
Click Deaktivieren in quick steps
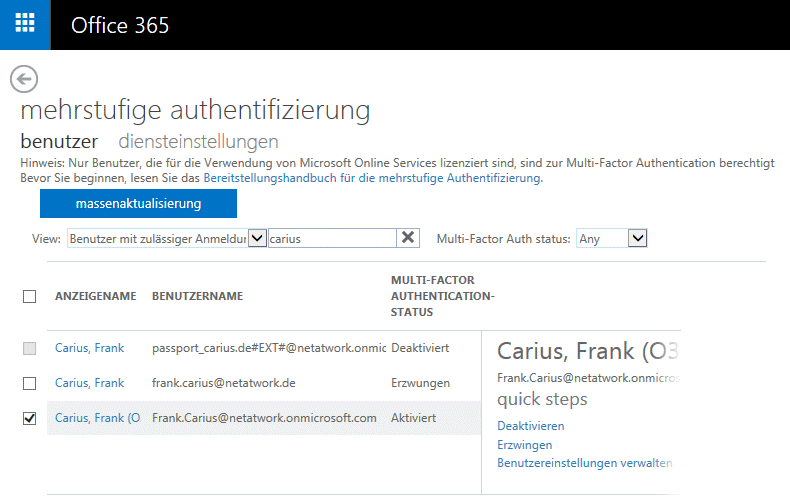(531, 426)
